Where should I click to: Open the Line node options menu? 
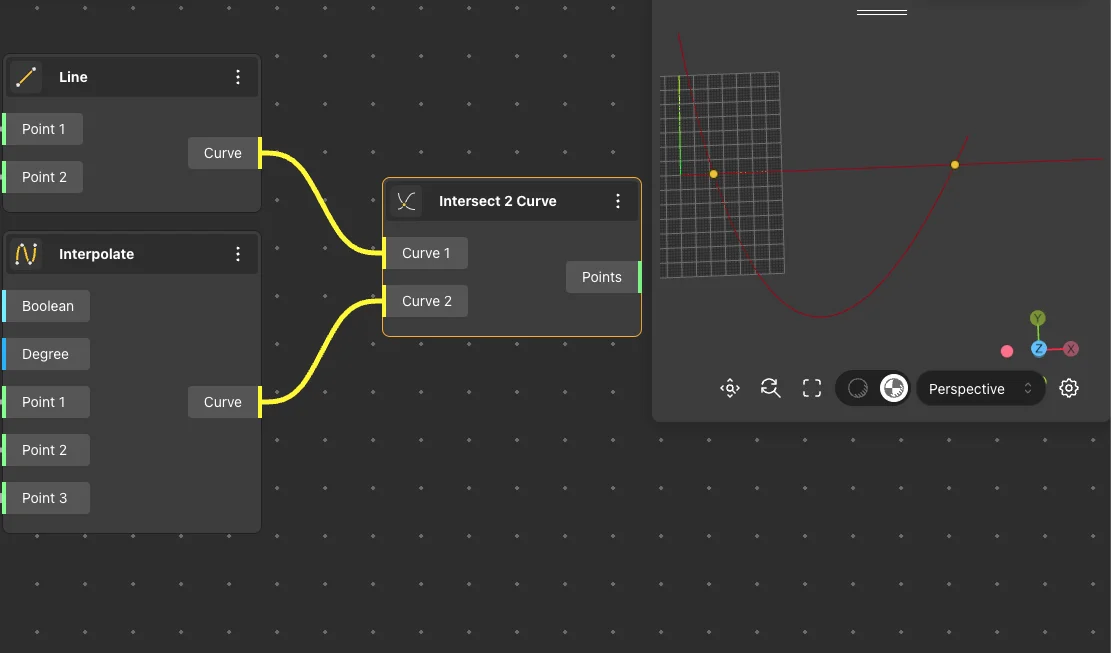(x=238, y=77)
